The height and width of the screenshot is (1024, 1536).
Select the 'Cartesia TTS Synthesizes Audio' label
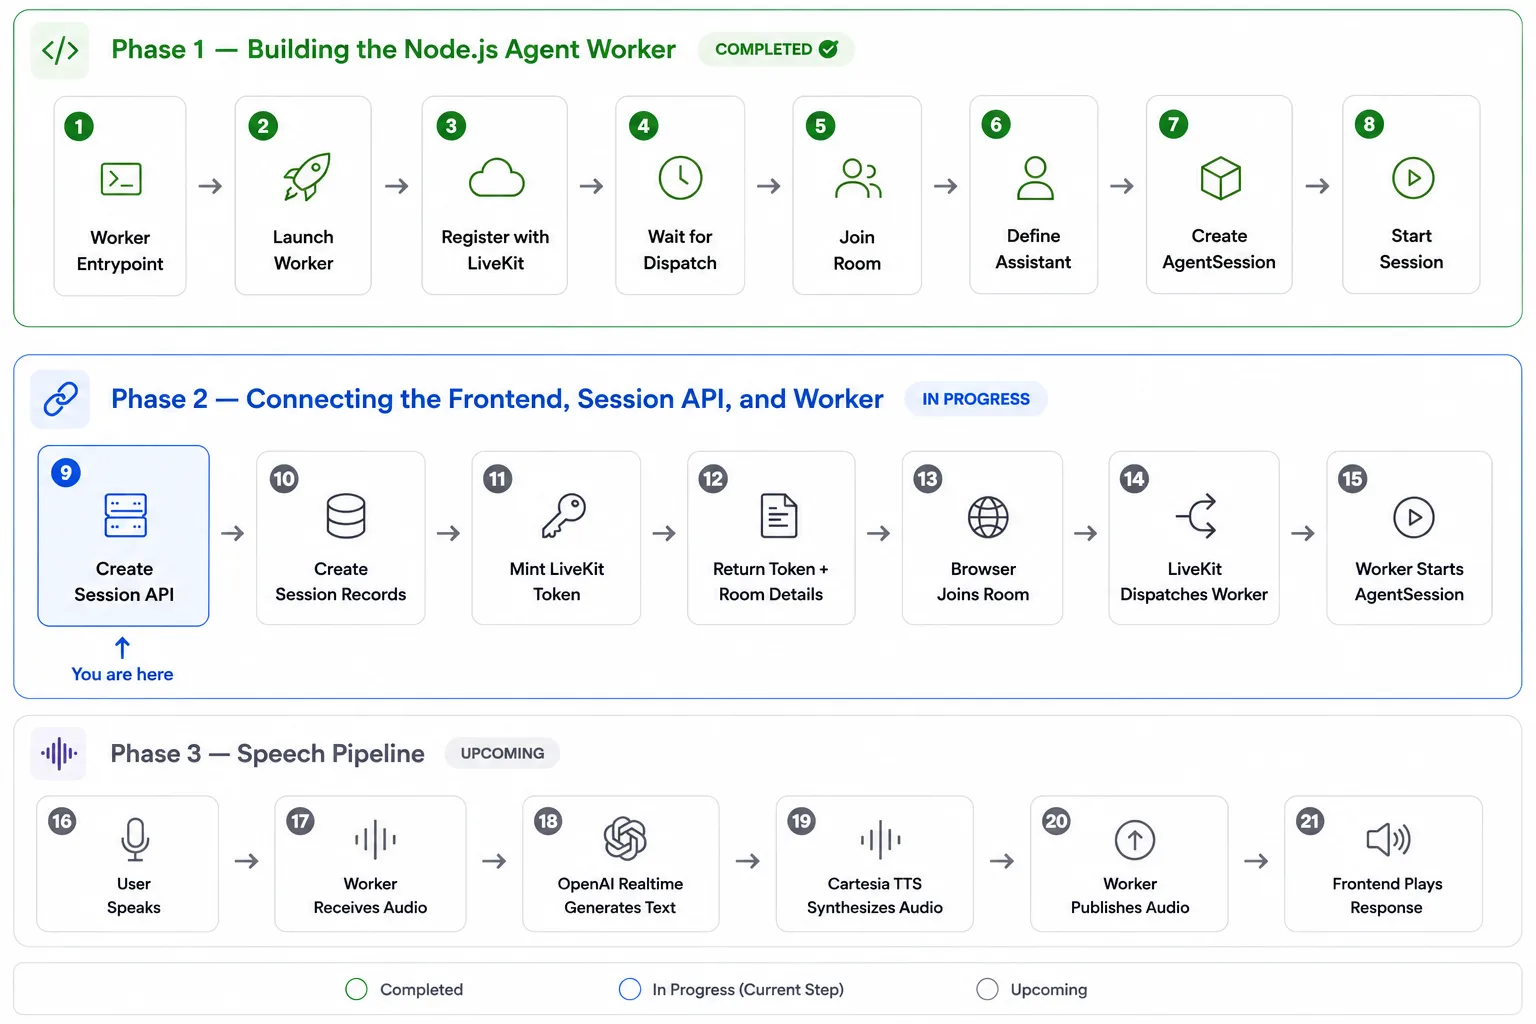875,896
